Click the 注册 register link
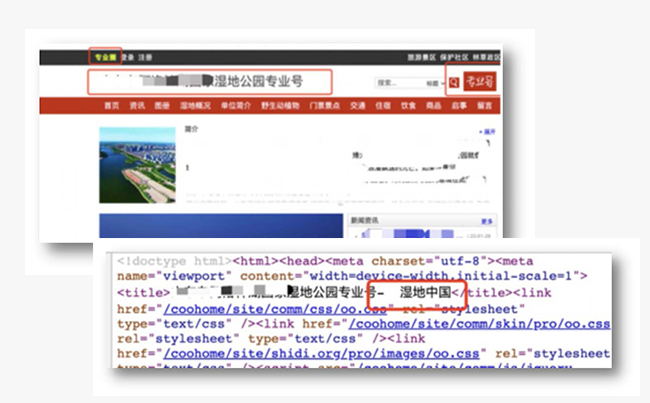The image size is (650, 403). coord(145,57)
